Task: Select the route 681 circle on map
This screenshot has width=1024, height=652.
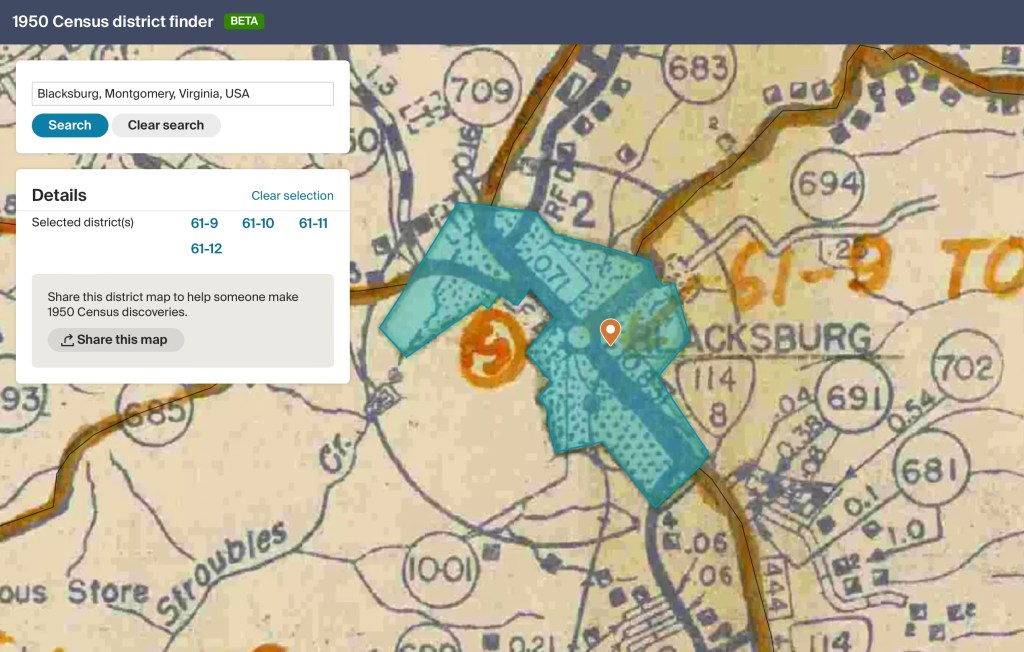Action: point(933,470)
